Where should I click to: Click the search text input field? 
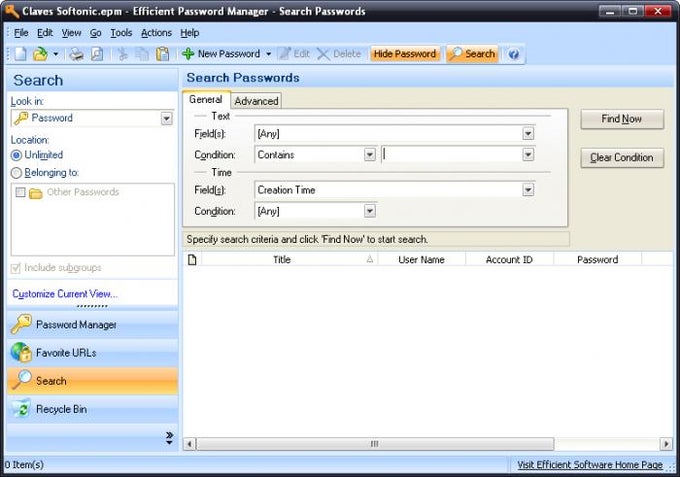[x=452, y=155]
